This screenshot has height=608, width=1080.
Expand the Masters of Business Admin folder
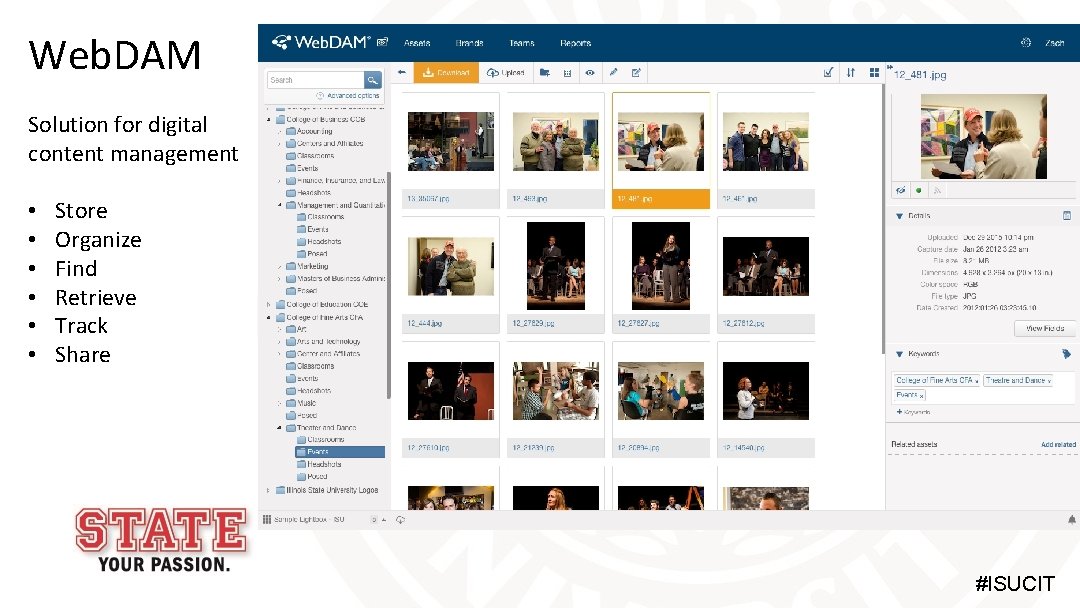(x=280, y=279)
